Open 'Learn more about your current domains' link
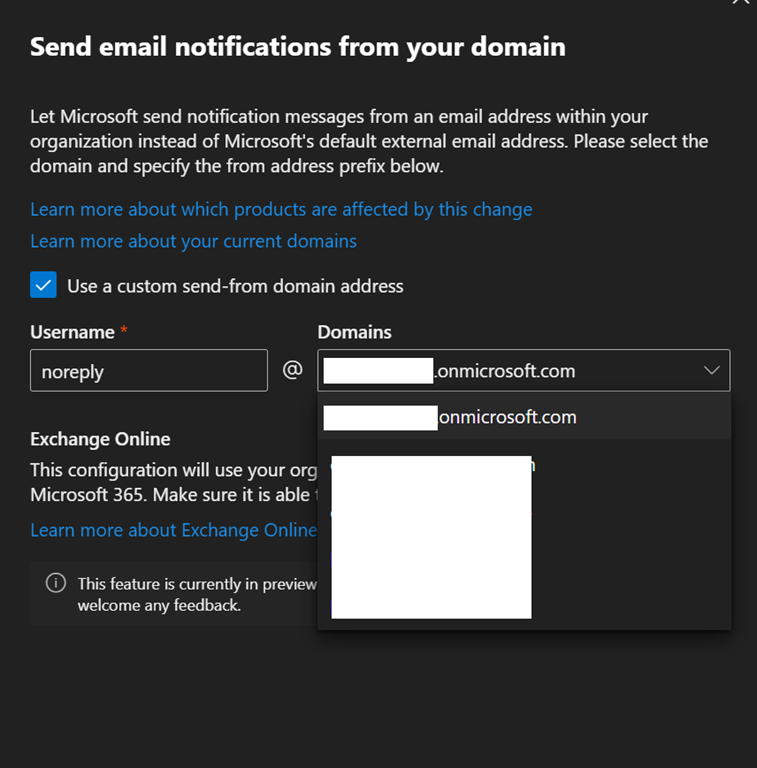The width and height of the screenshot is (757, 768). [x=193, y=241]
